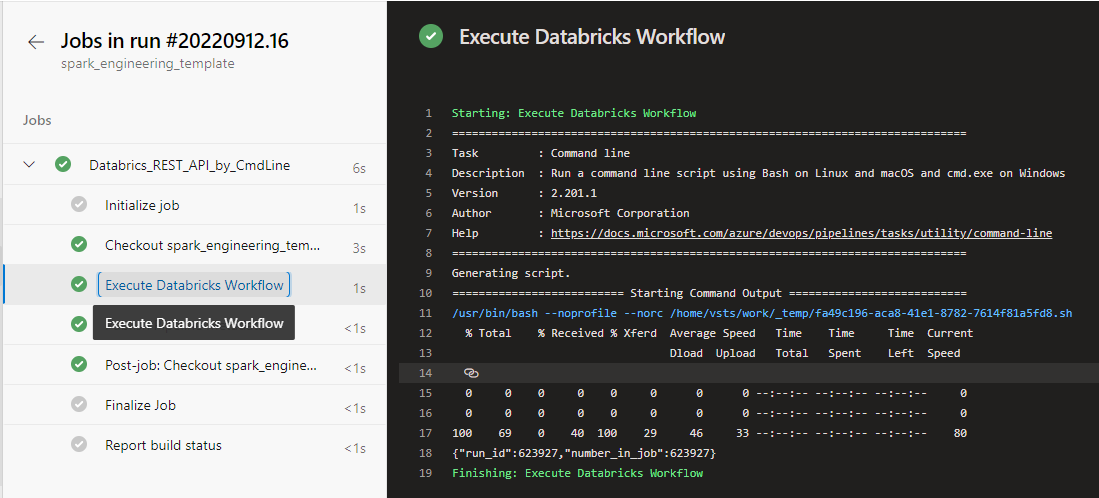Click the Starting Command Output line
This screenshot has width=1099, height=498.
pos(709,293)
